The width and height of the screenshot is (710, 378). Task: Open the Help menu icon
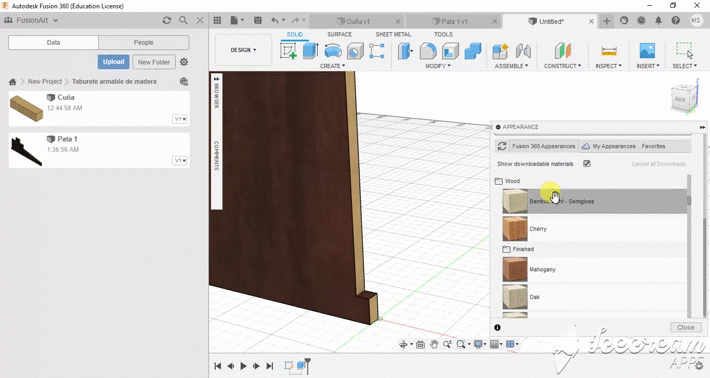676,20
